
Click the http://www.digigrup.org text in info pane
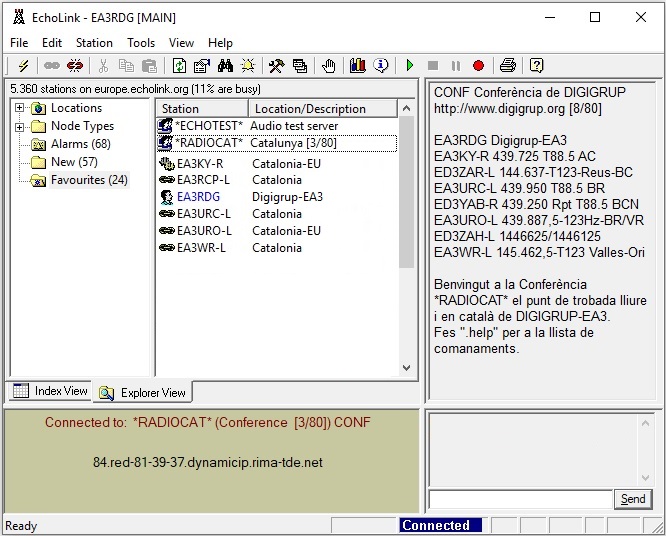pyautogui.click(x=499, y=109)
